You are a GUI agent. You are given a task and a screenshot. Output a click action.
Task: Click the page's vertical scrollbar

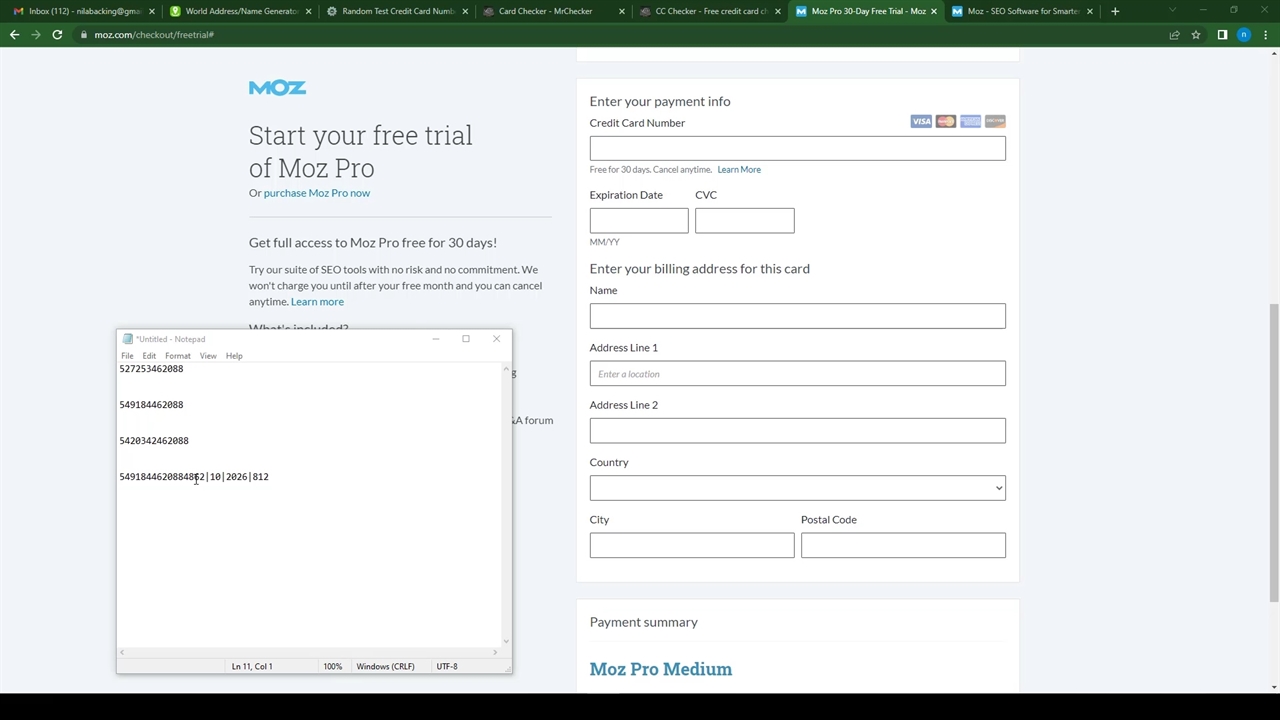coord(1273,450)
